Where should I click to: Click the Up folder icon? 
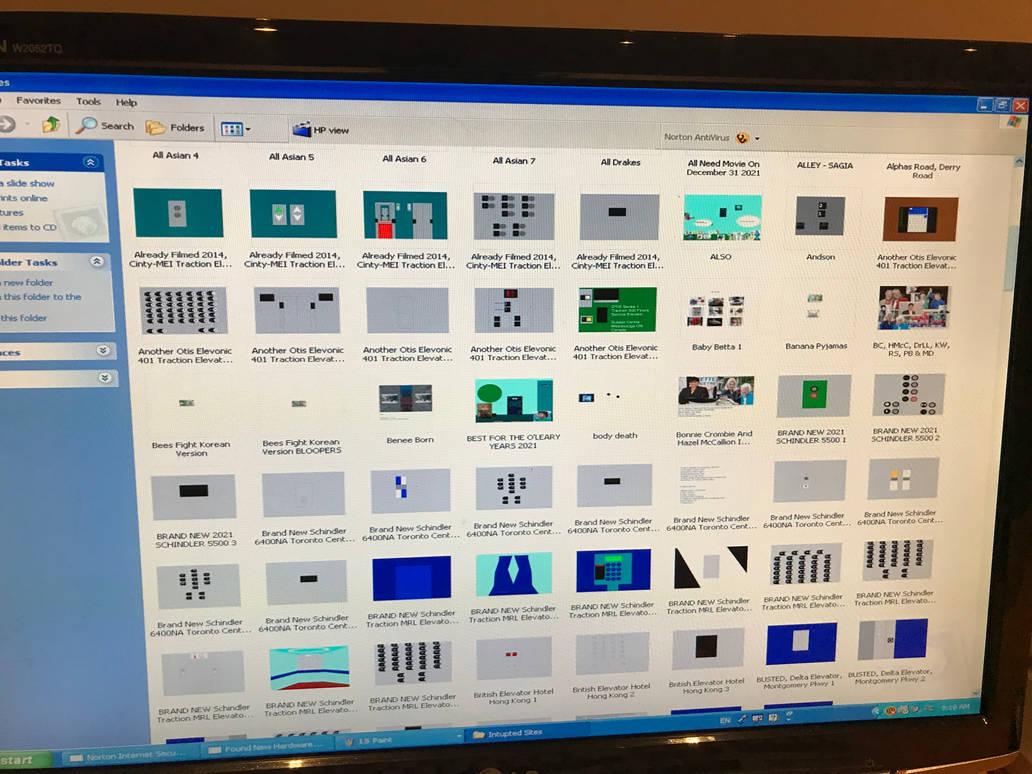tap(51, 124)
